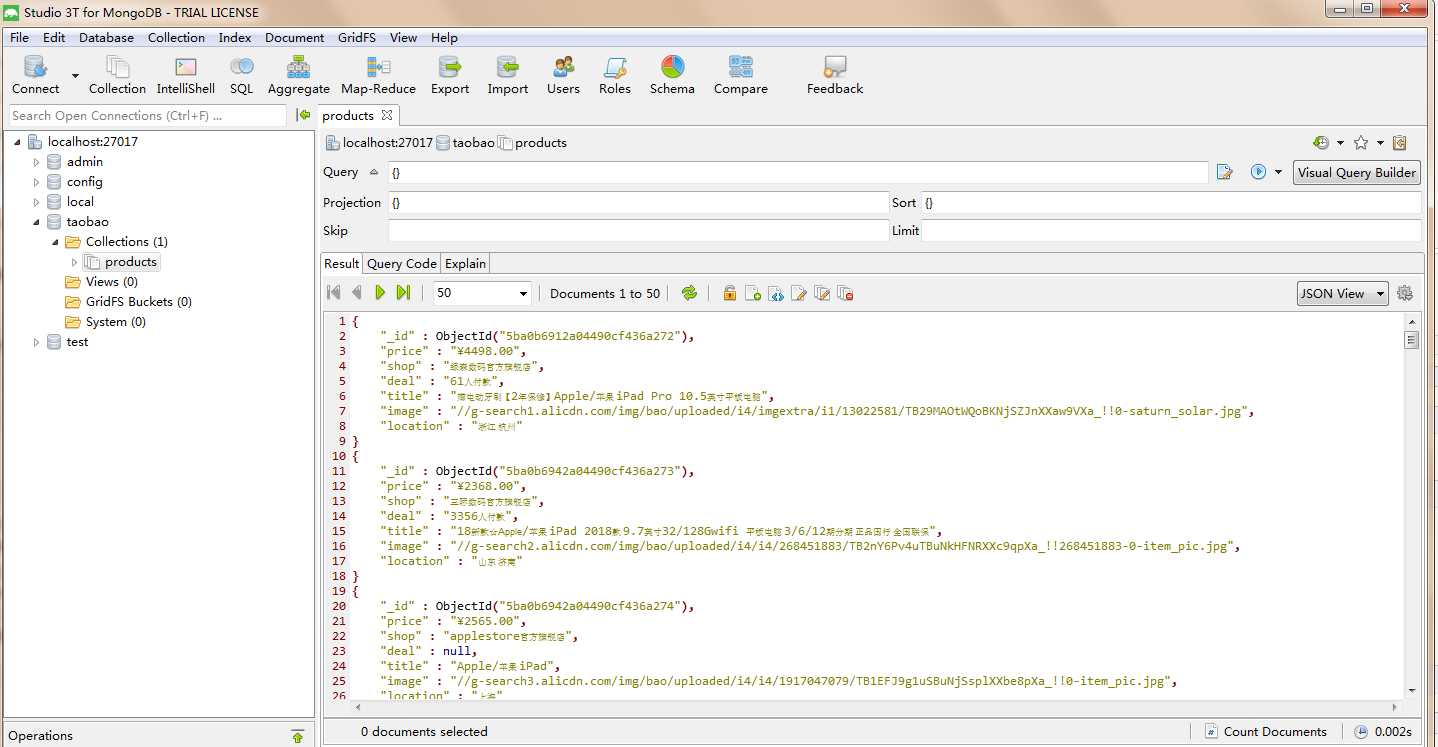
Task: Open the Schema explorer
Action: 672,75
